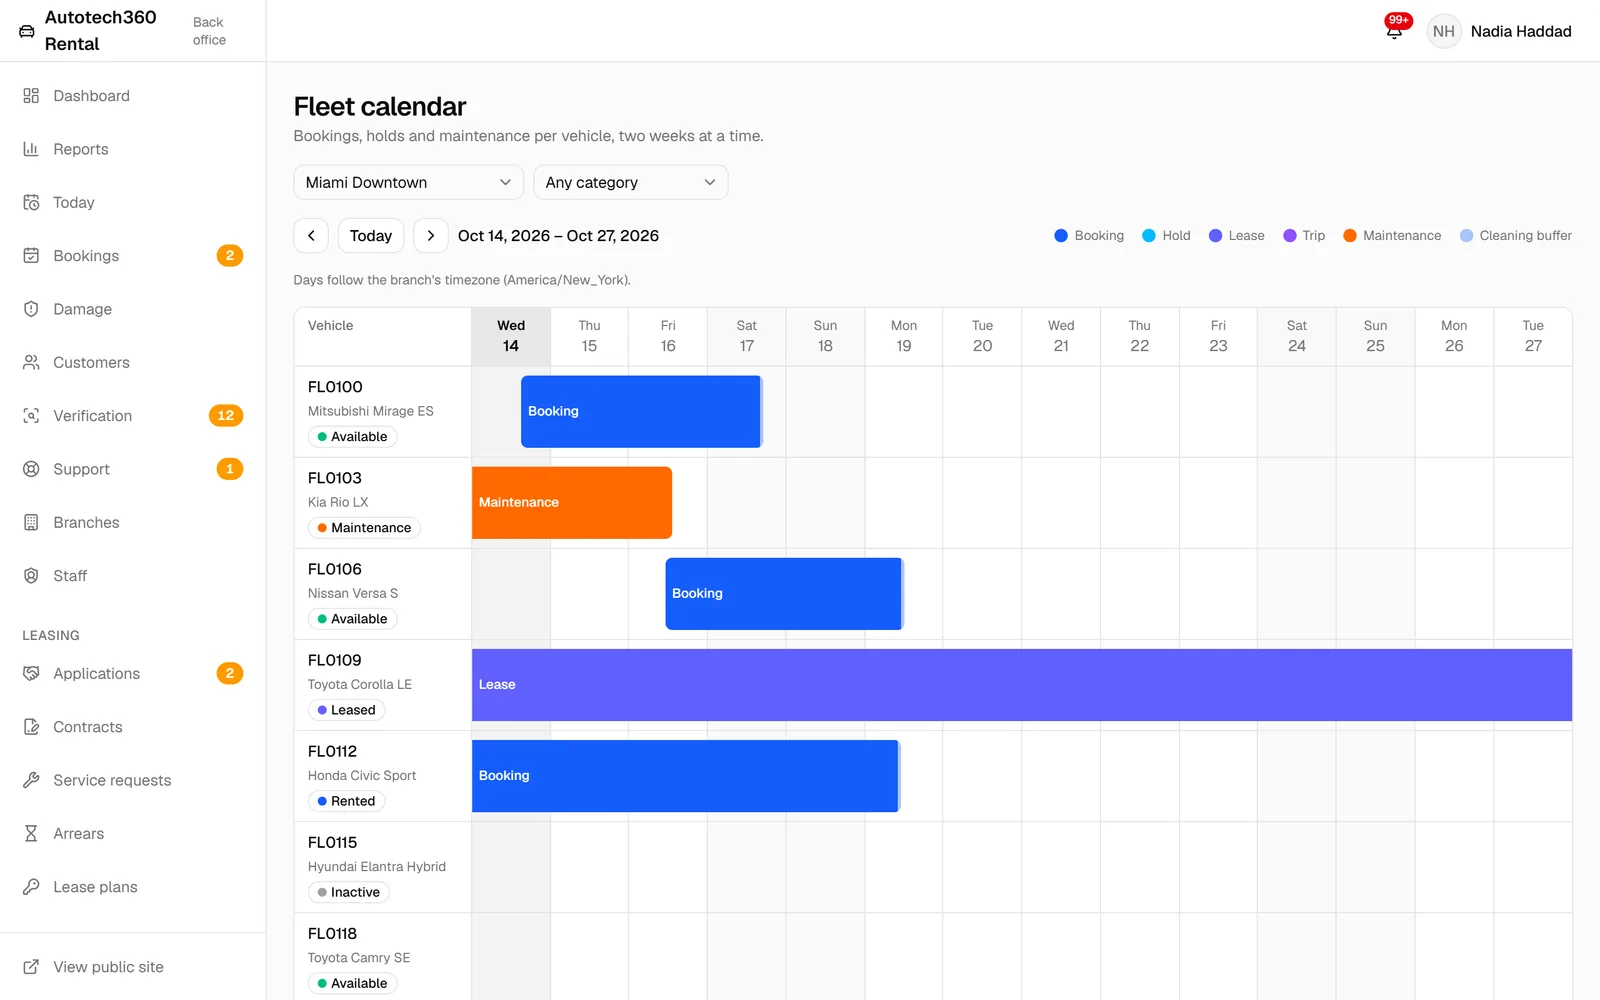This screenshot has width=1600, height=1000.
Task: Click the Branches building icon
Action: [x=31, y=522]
